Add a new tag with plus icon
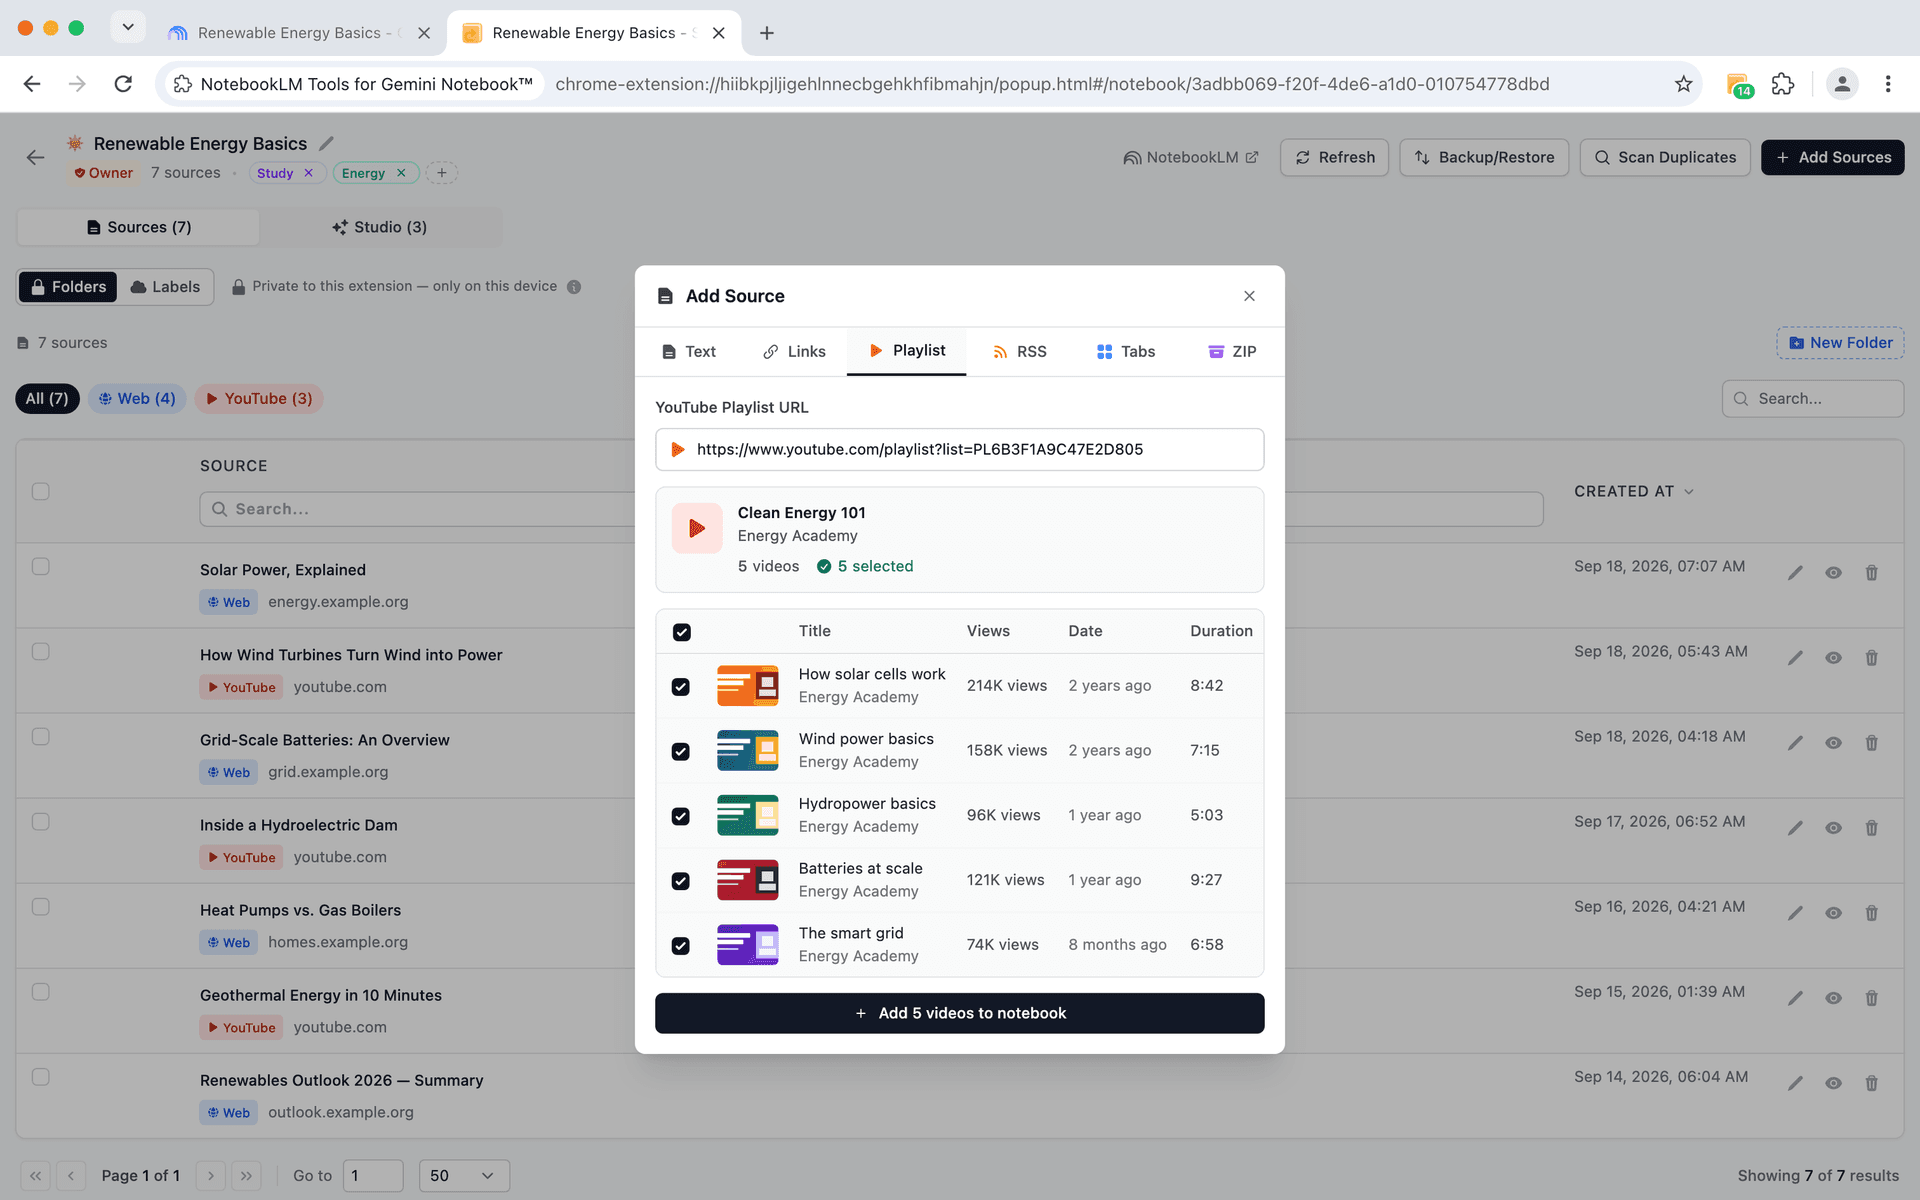This screenshot has width=1920, height=1200. [x=442, y=173]
